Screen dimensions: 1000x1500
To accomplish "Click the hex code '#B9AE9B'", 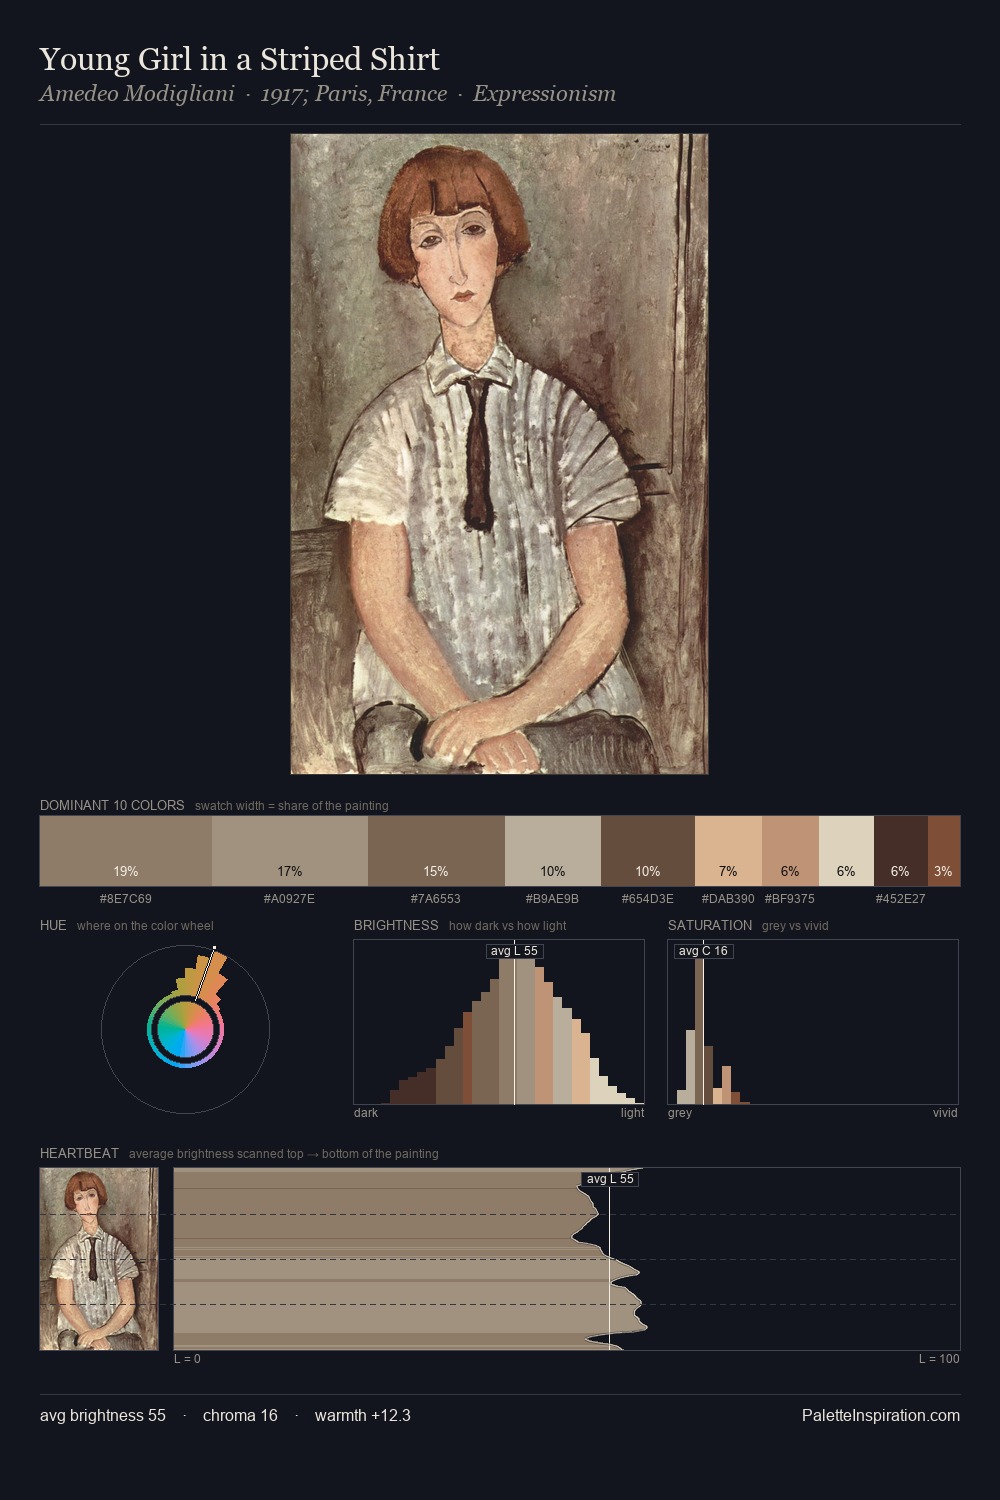I will (x=552, y=898).
